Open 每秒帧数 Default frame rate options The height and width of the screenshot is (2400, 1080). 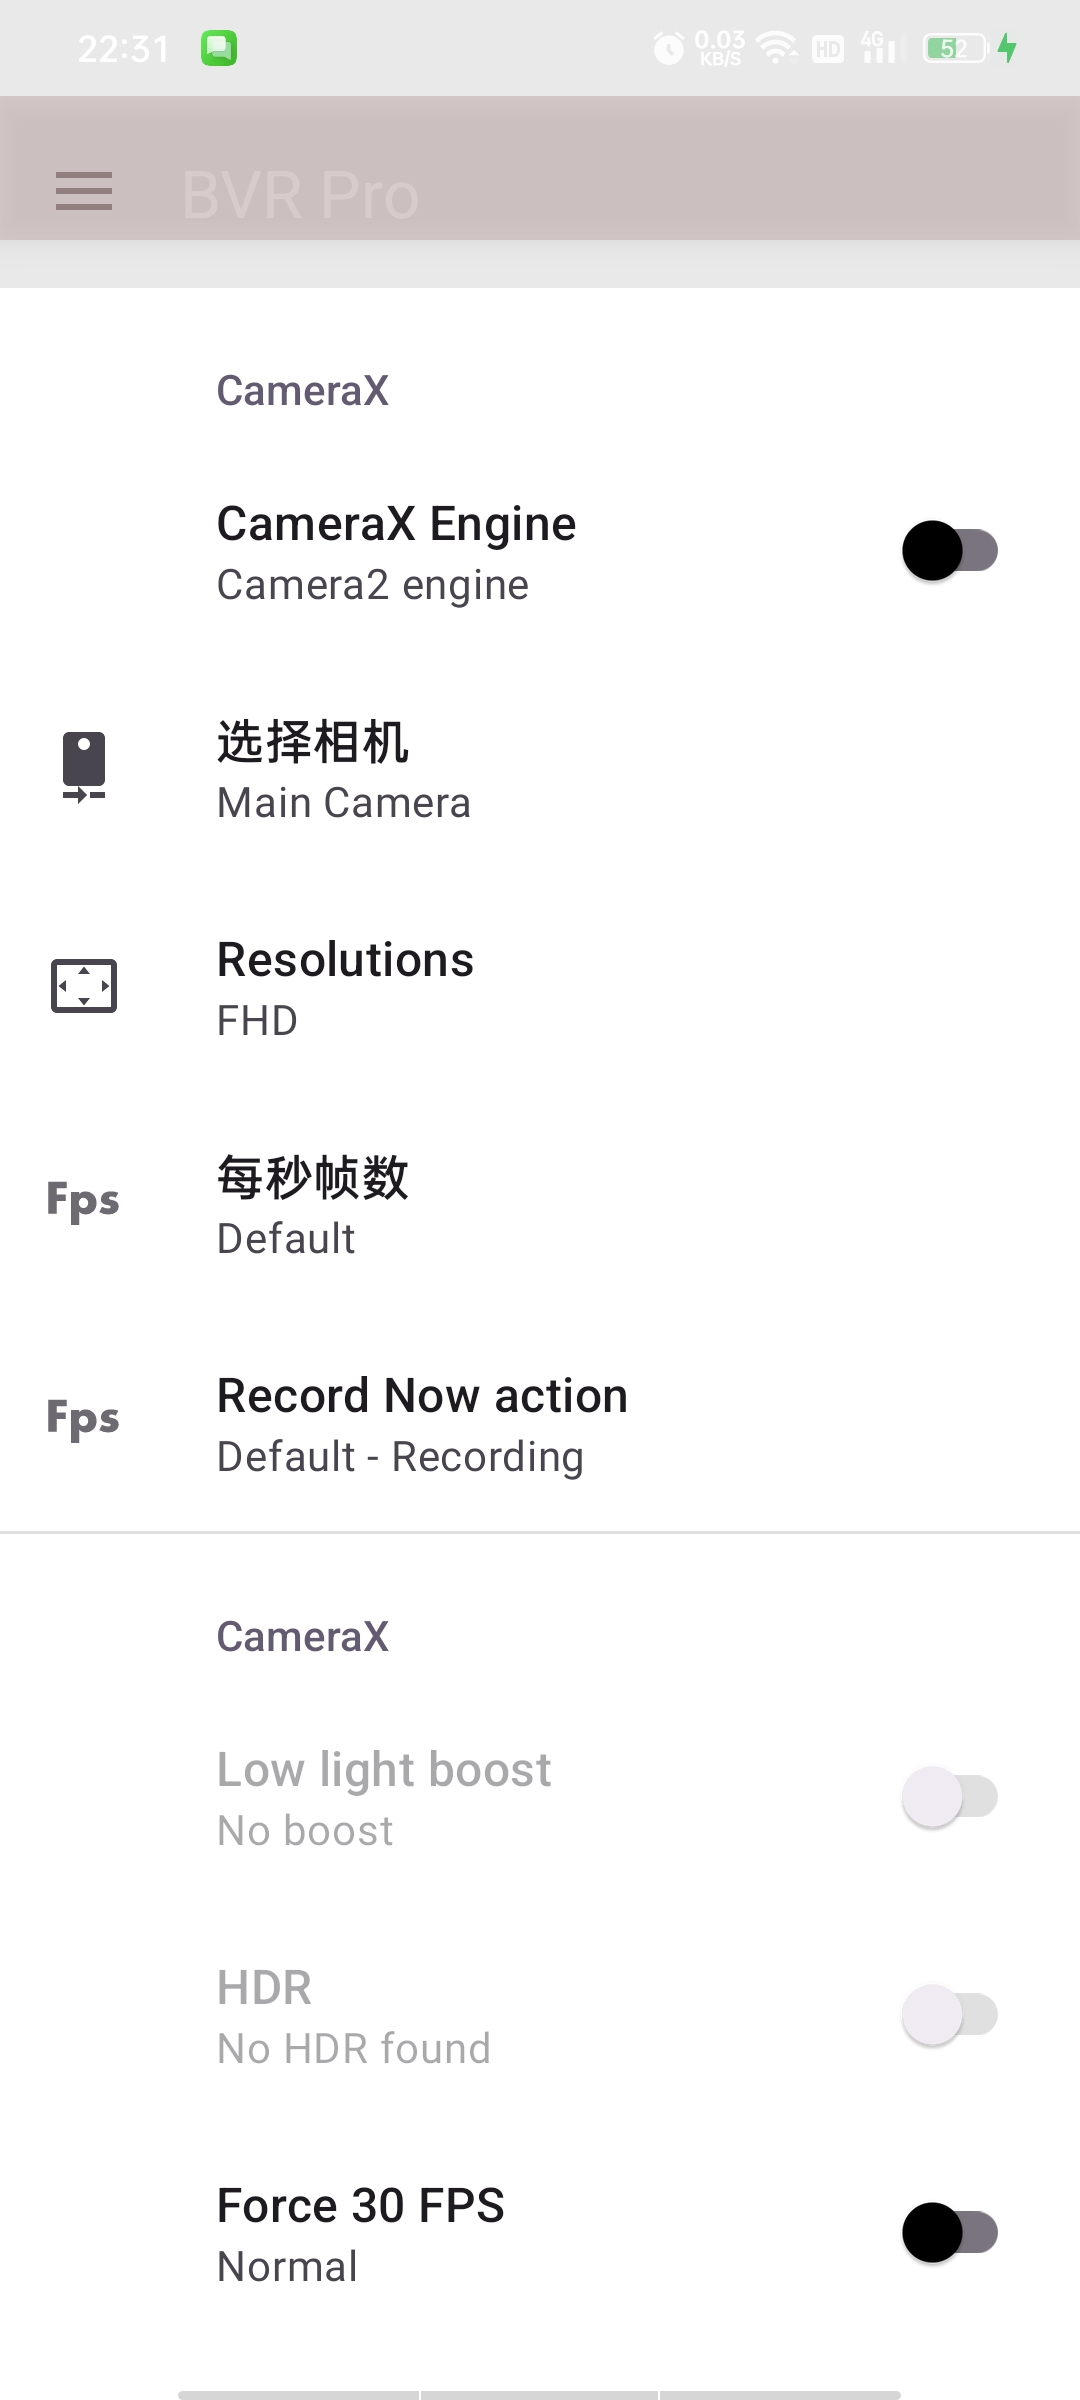click(540, 1206)
